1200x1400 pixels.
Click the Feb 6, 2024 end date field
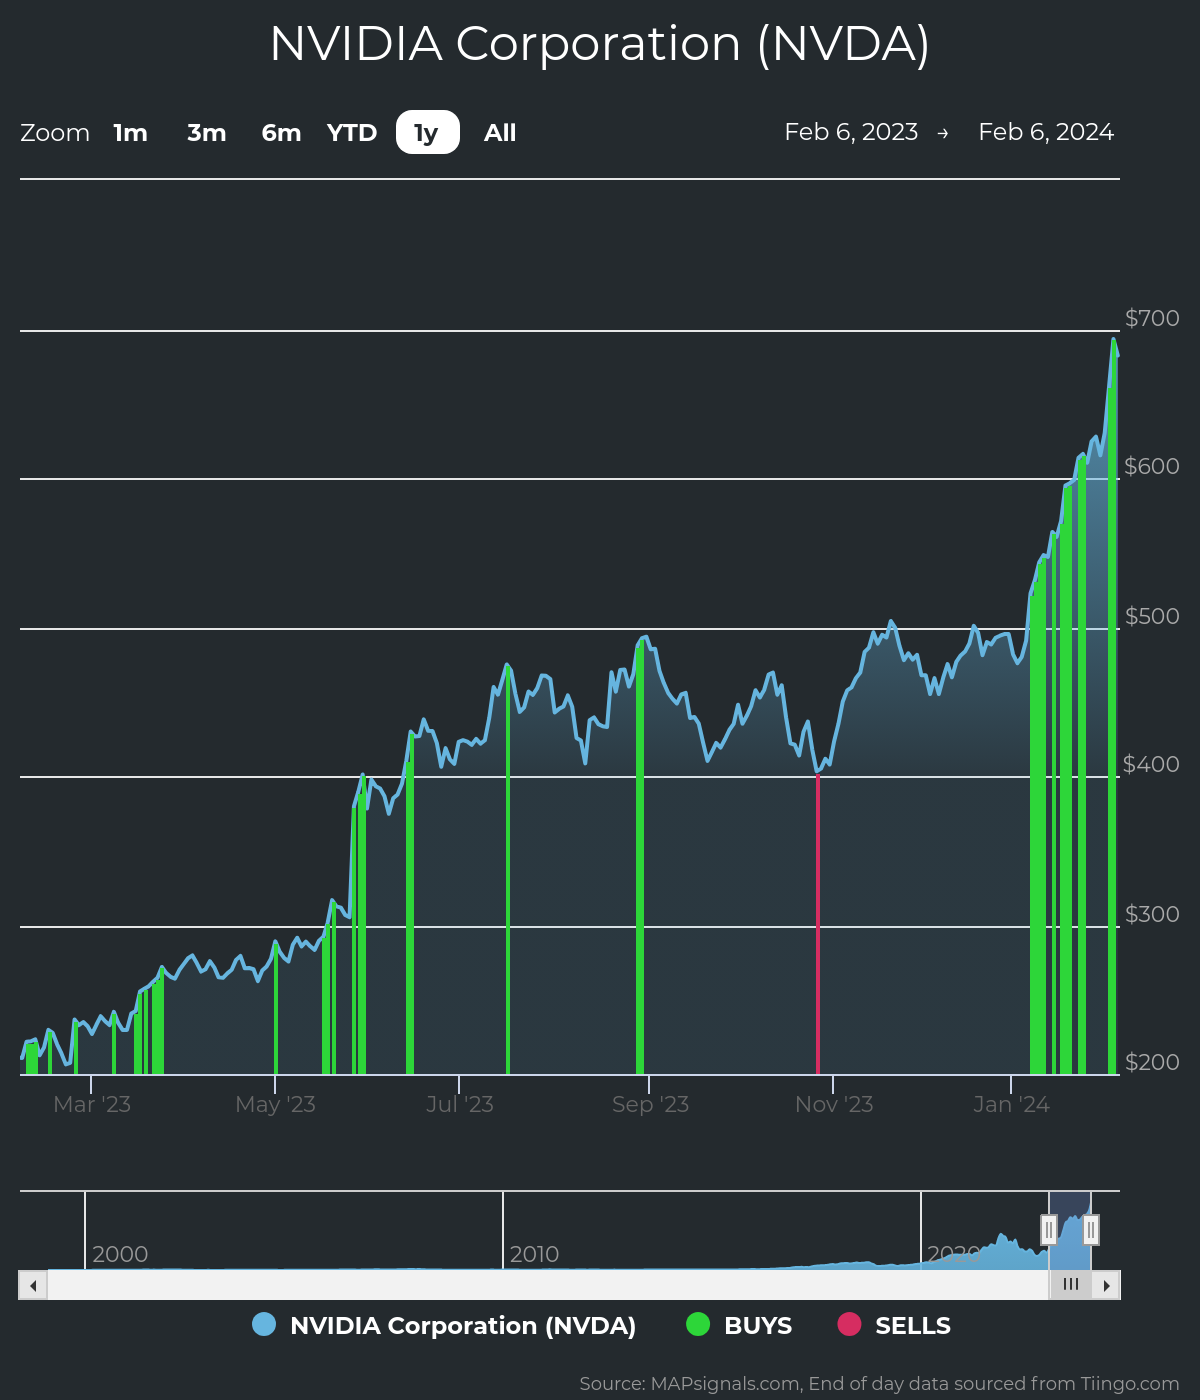click(x=1046, y=131)
